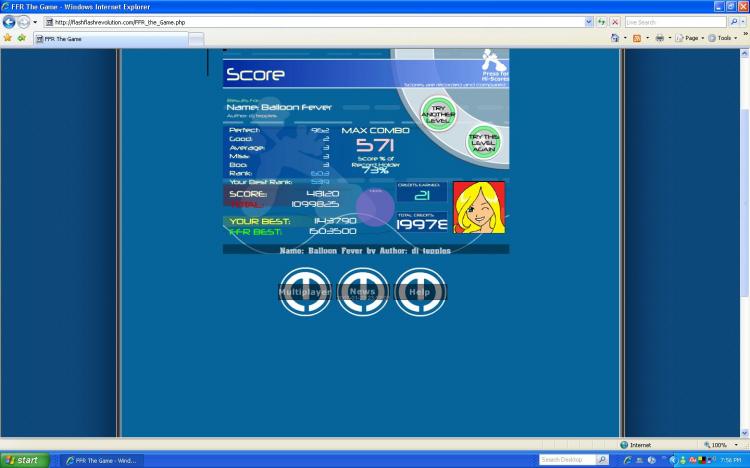Click the Stop loading icon
Screen dimensions: 750x468
pyautogui.click(x=615, y=22)
